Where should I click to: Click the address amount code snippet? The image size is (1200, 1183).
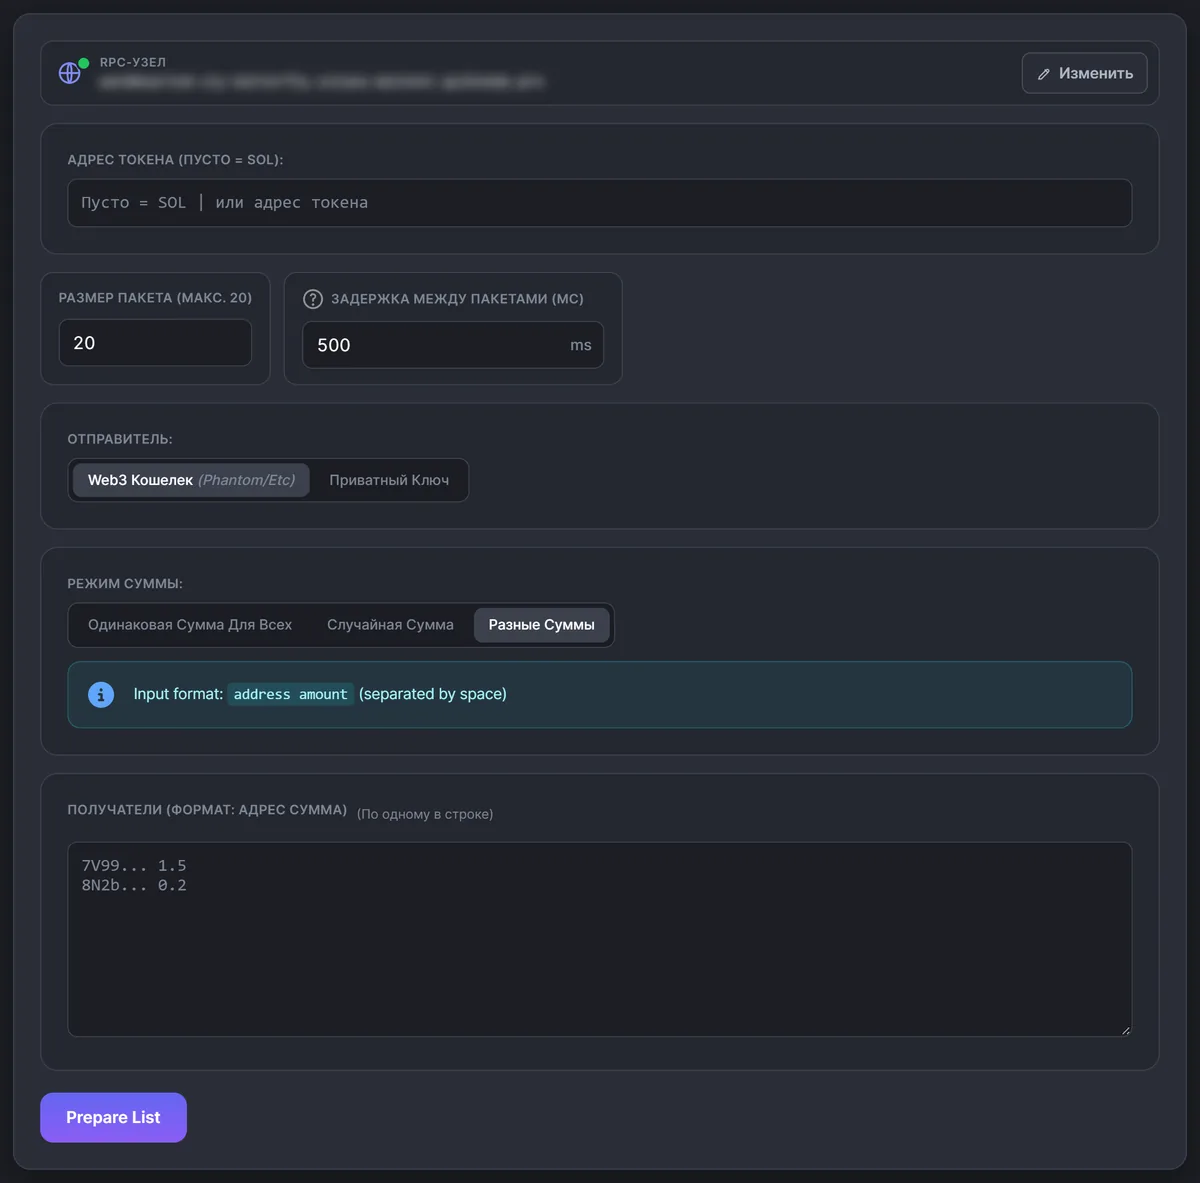[x=291, y=694]
